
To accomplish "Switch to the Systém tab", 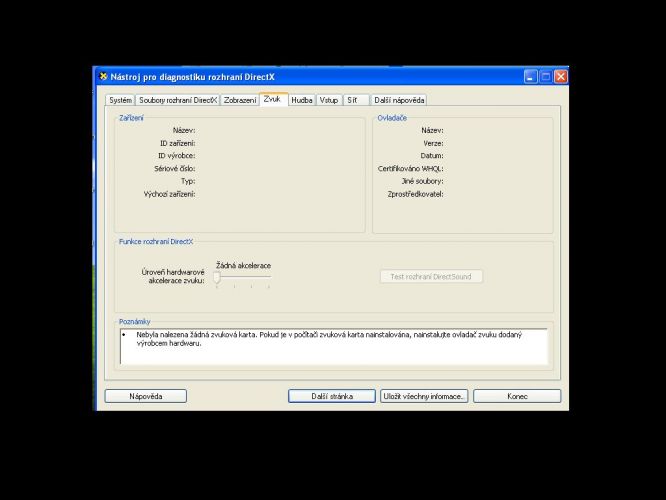I will tap(120, 100).
